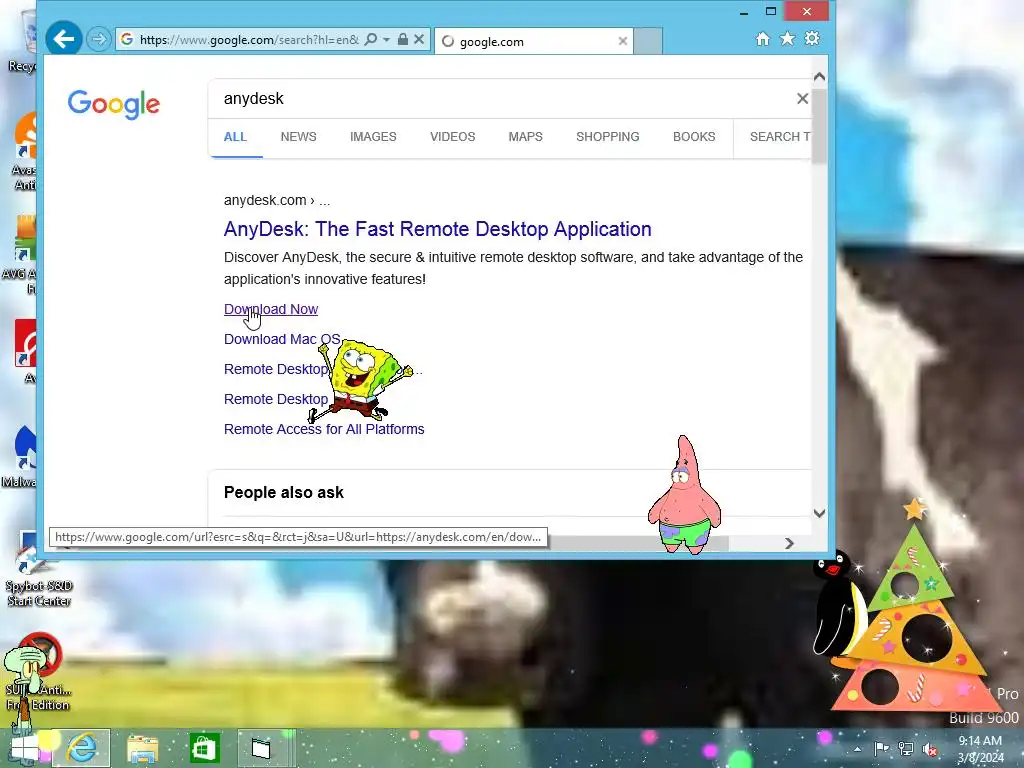The image size is (1024, 768).
Task: Click the search magnifier in address bar
Action: (370, 40)
